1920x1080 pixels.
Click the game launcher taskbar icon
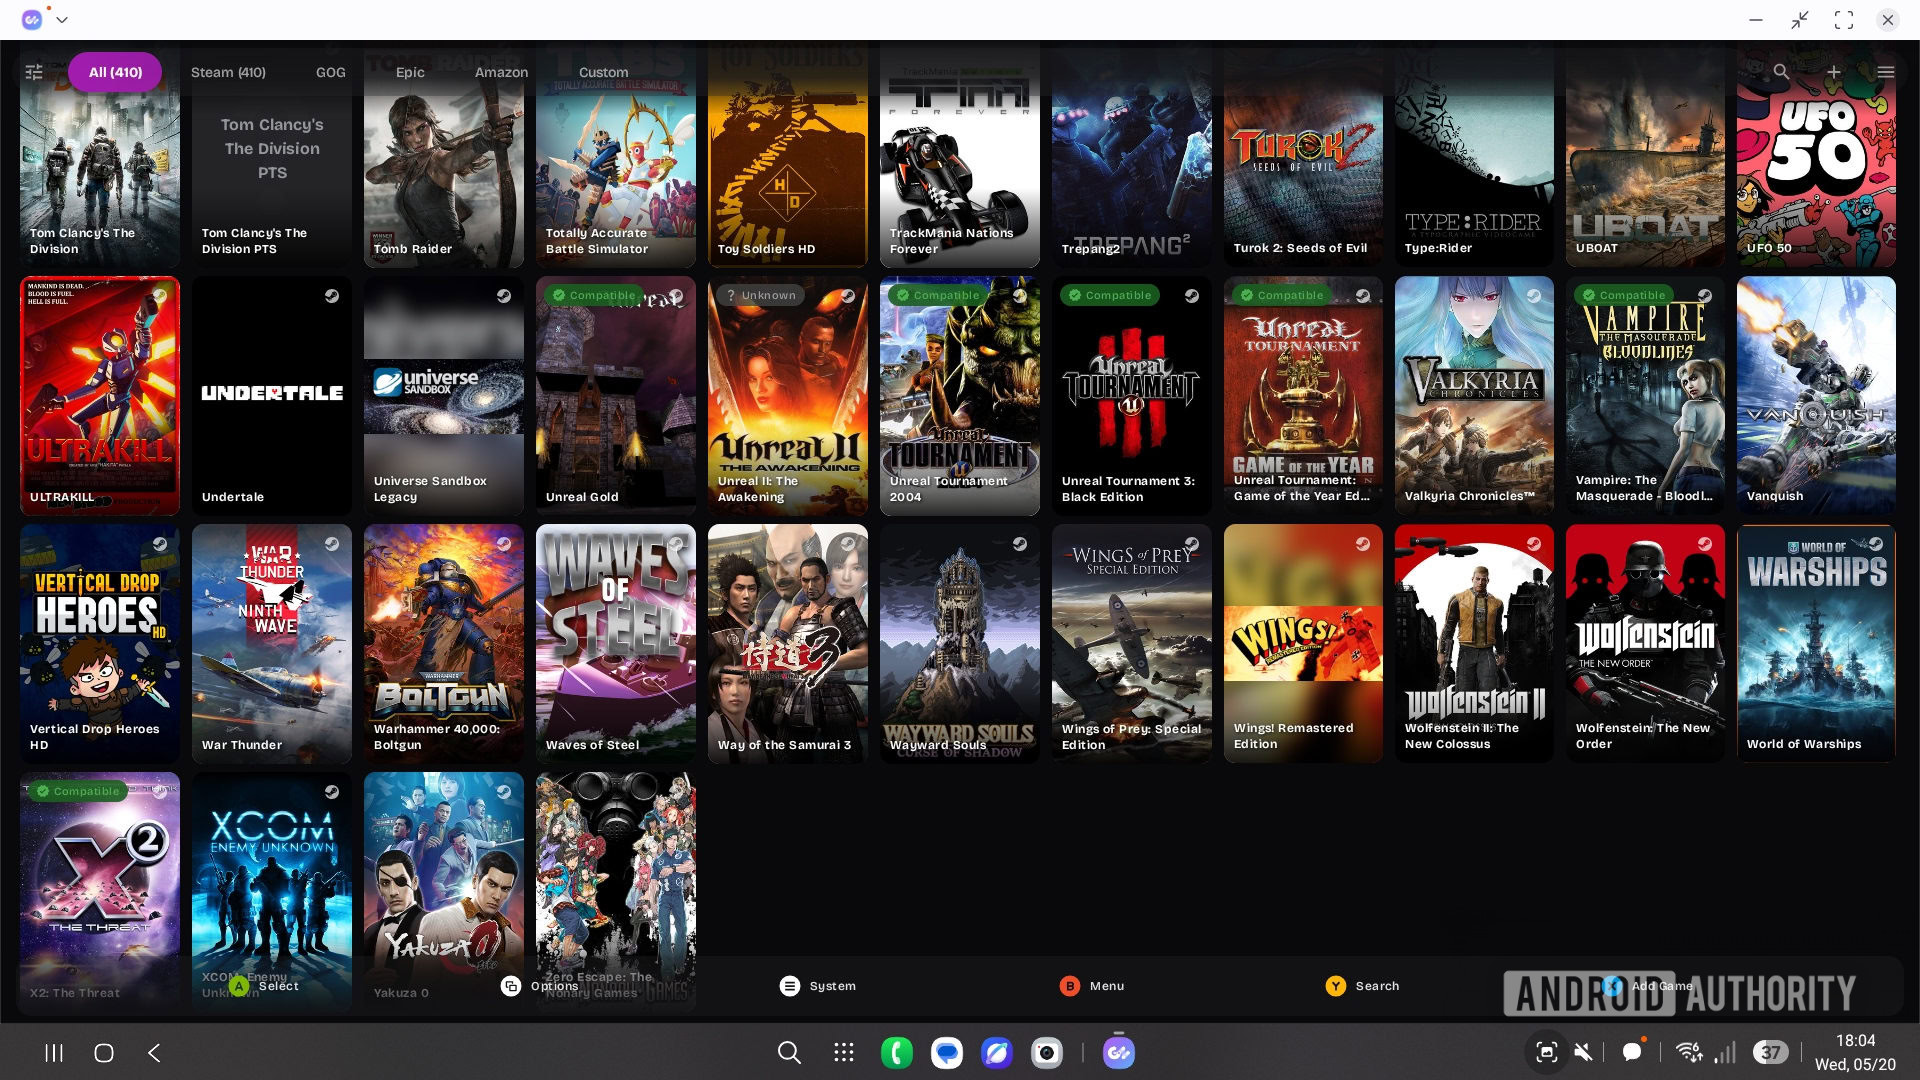point(1119,1052)
